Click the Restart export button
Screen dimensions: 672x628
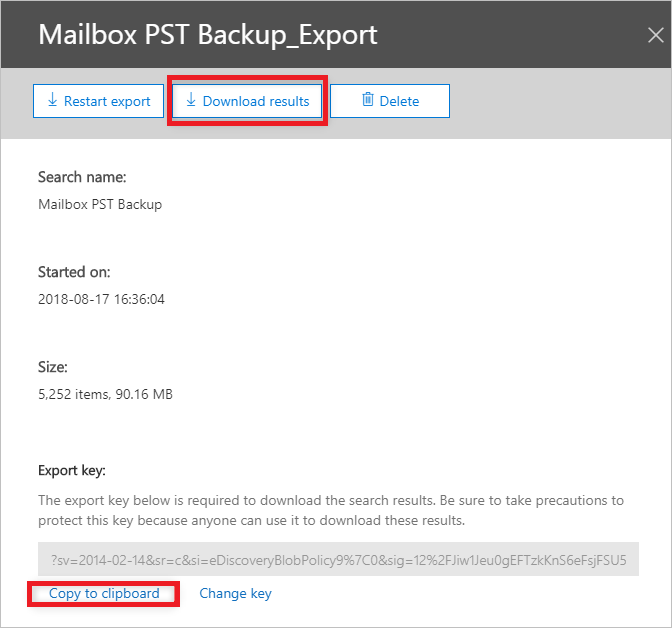pos(98,101)
